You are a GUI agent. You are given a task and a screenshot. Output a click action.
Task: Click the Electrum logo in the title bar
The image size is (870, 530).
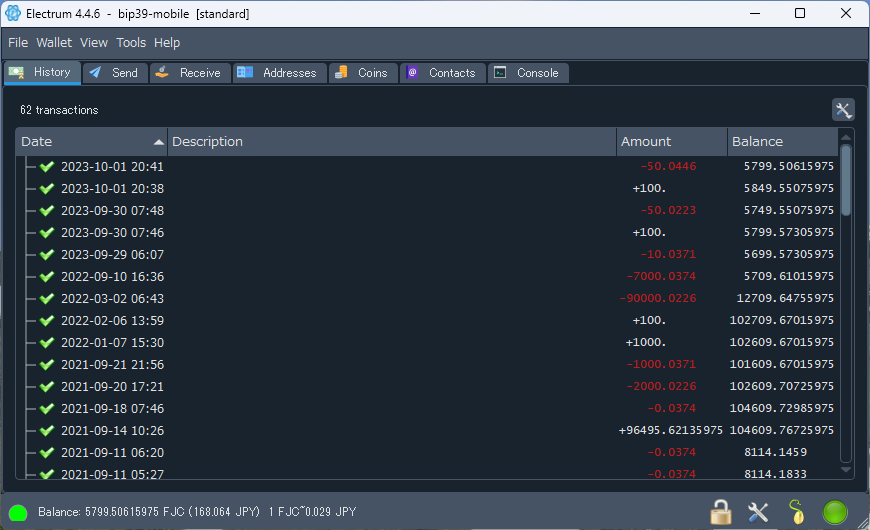(13, 13)
